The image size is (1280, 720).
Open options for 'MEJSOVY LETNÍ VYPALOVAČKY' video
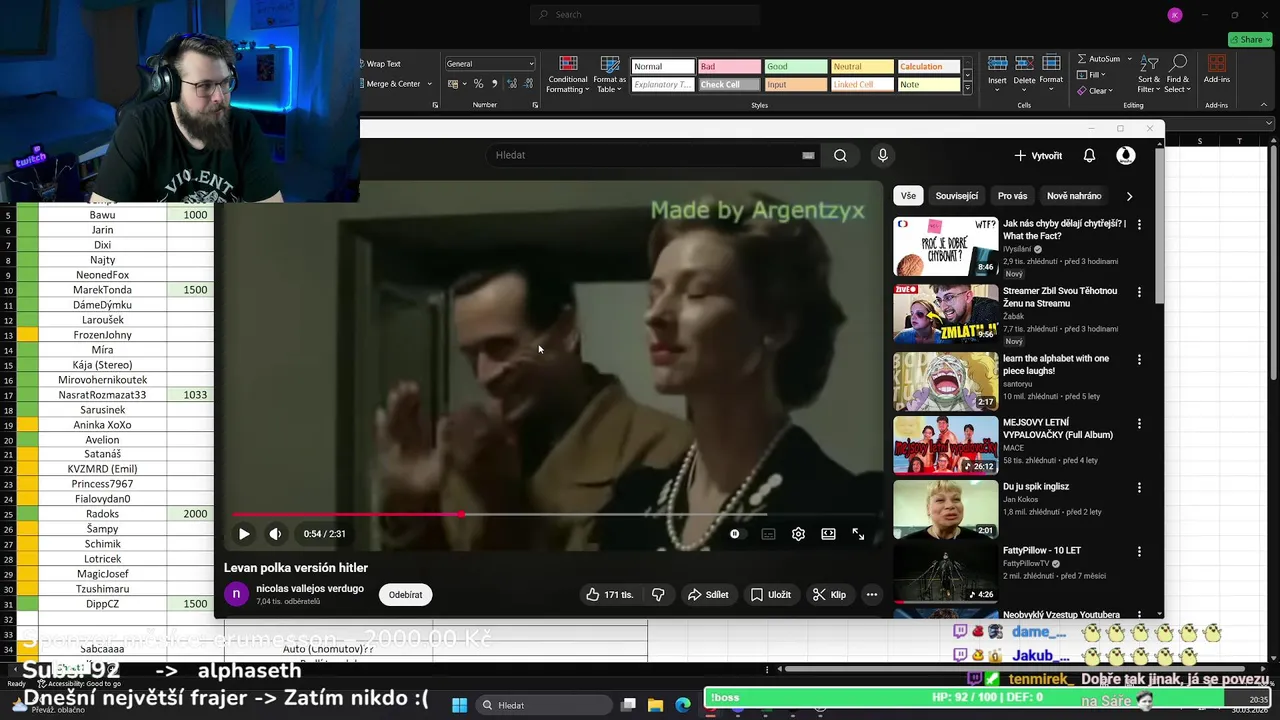coord(1139,424)
